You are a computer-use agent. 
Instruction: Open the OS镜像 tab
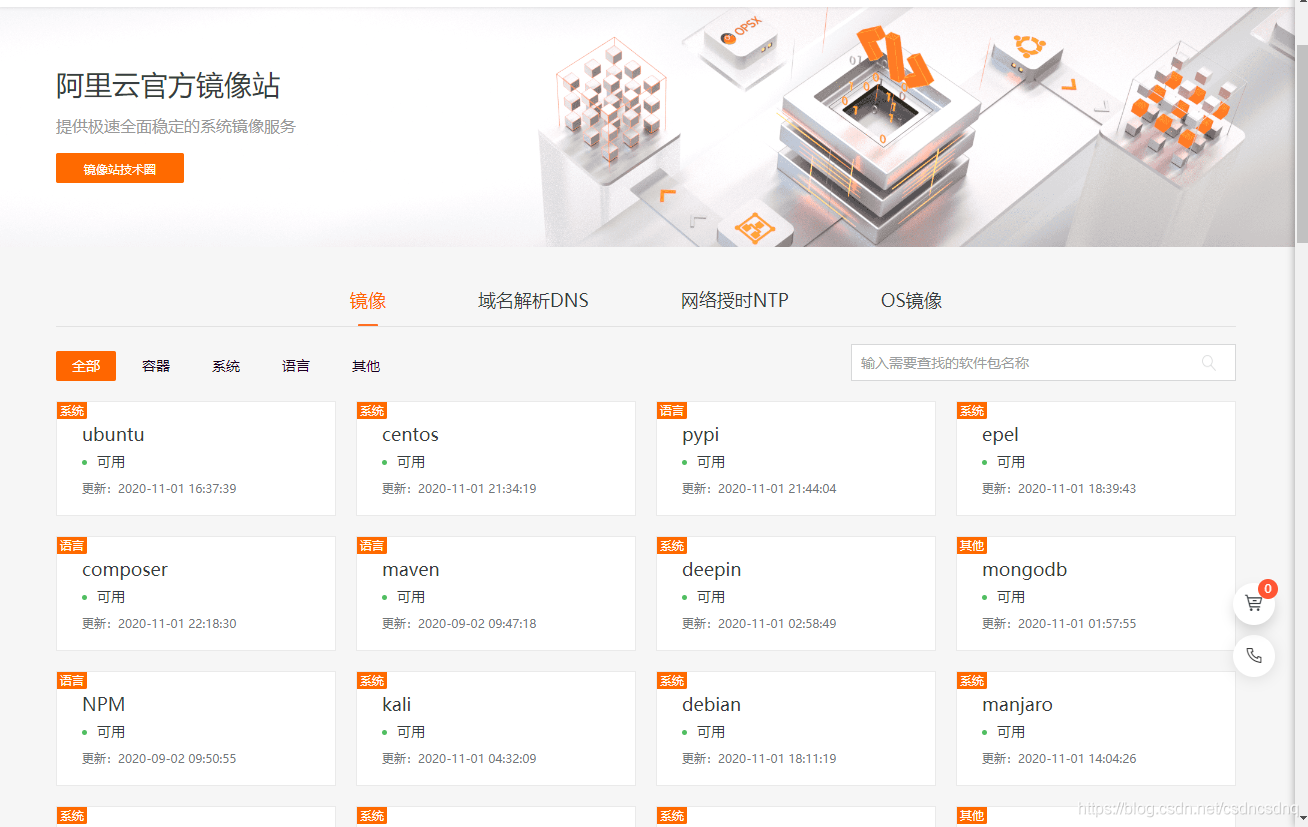tap(911, 301)
